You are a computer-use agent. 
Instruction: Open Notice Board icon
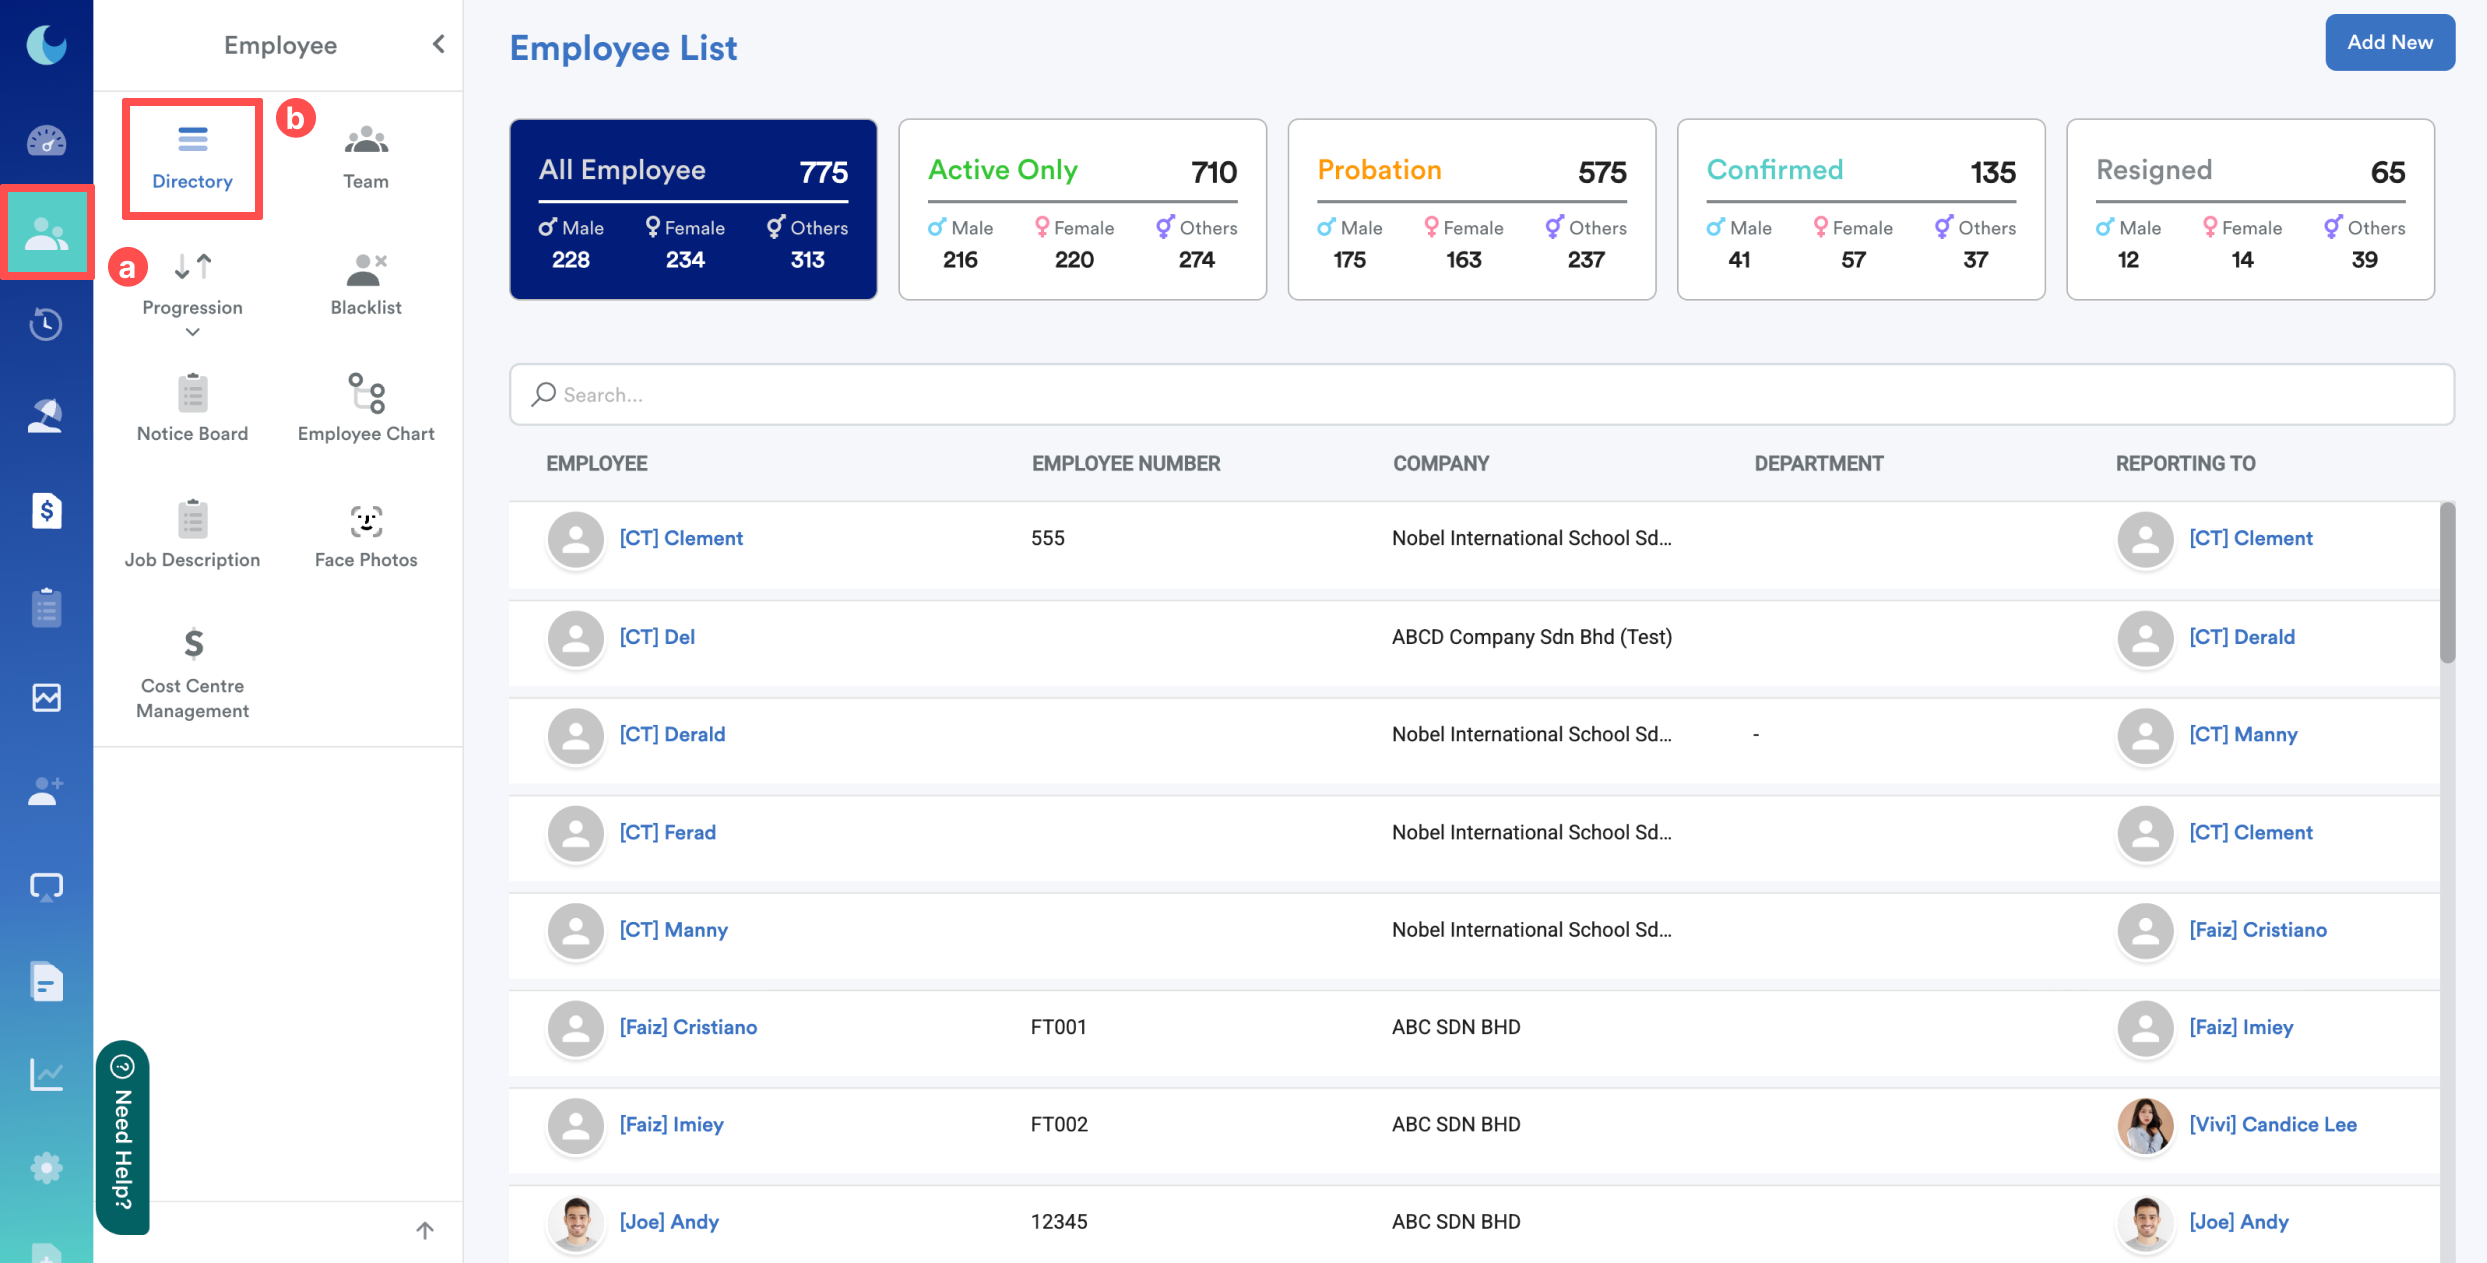click(x=192, y=394)
